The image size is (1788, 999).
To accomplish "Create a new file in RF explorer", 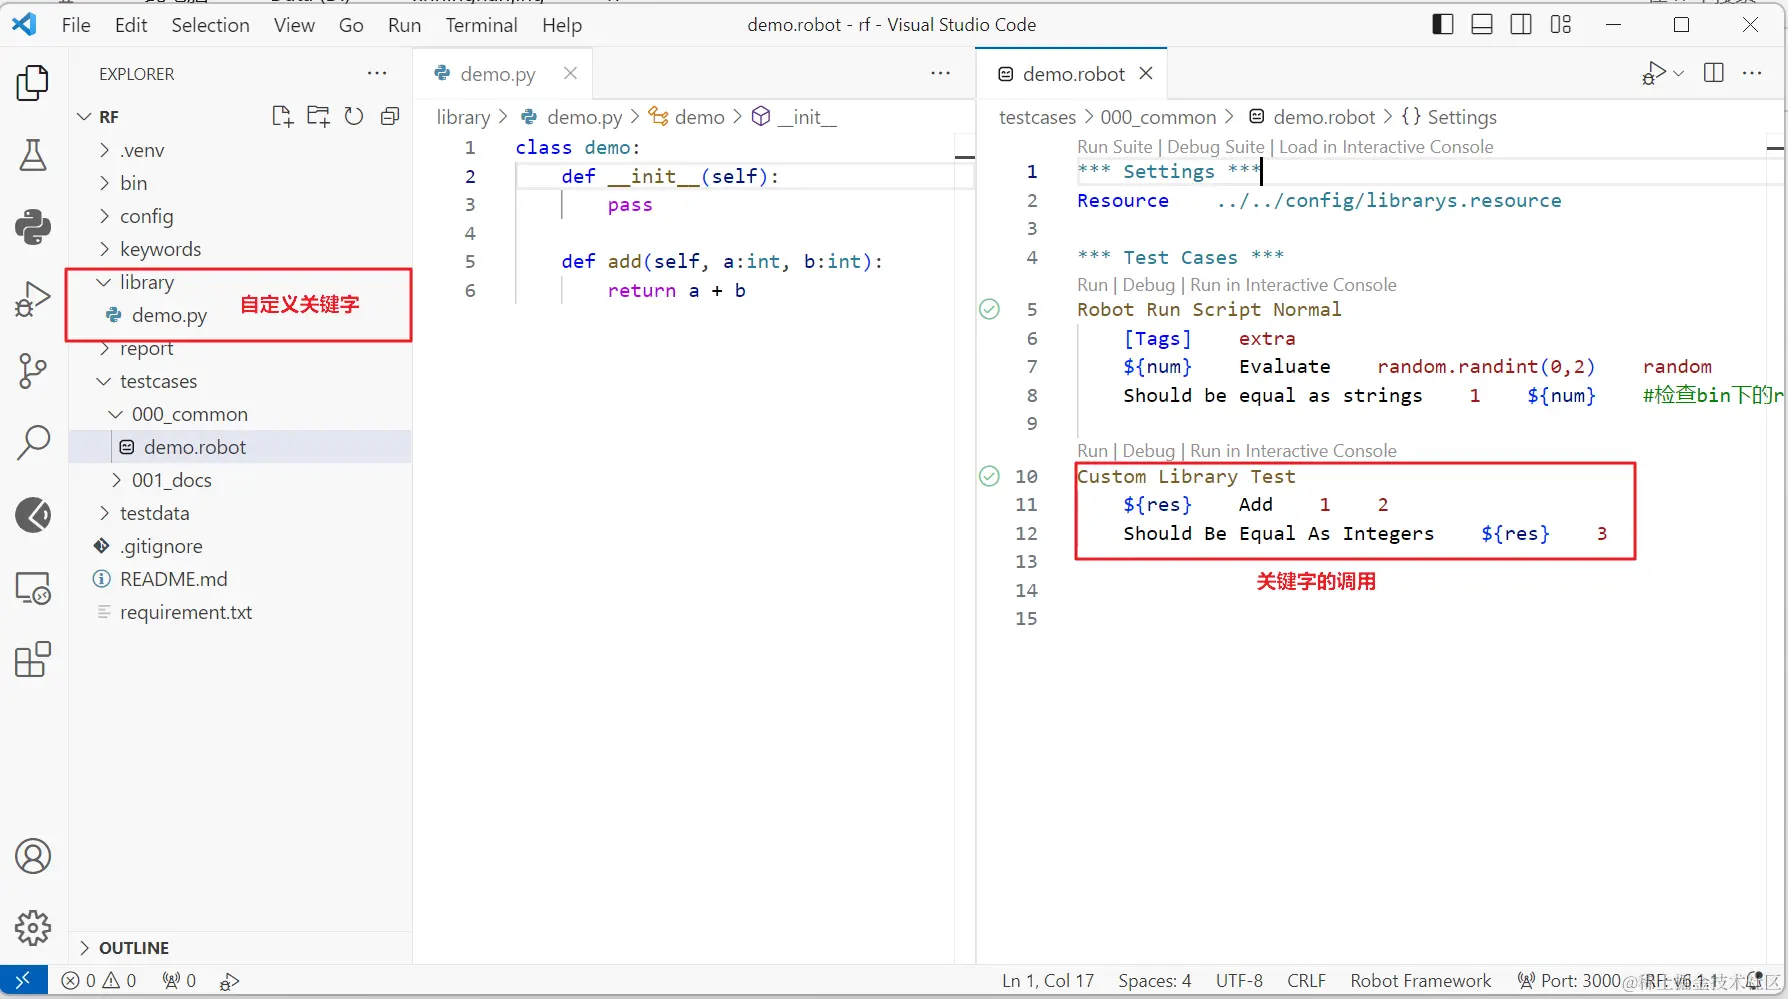I will pyautogui.click(x=283, y=117).
